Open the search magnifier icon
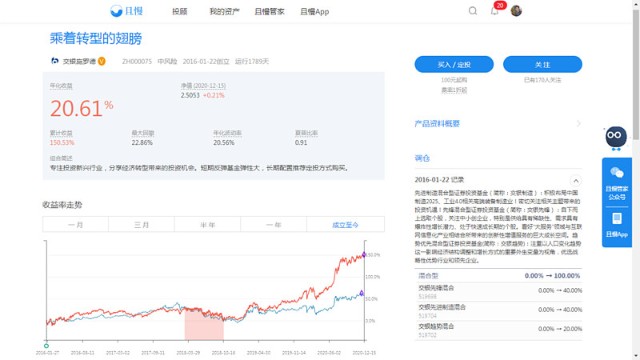This screenshot has height=360, width=640. coord(473,11)
